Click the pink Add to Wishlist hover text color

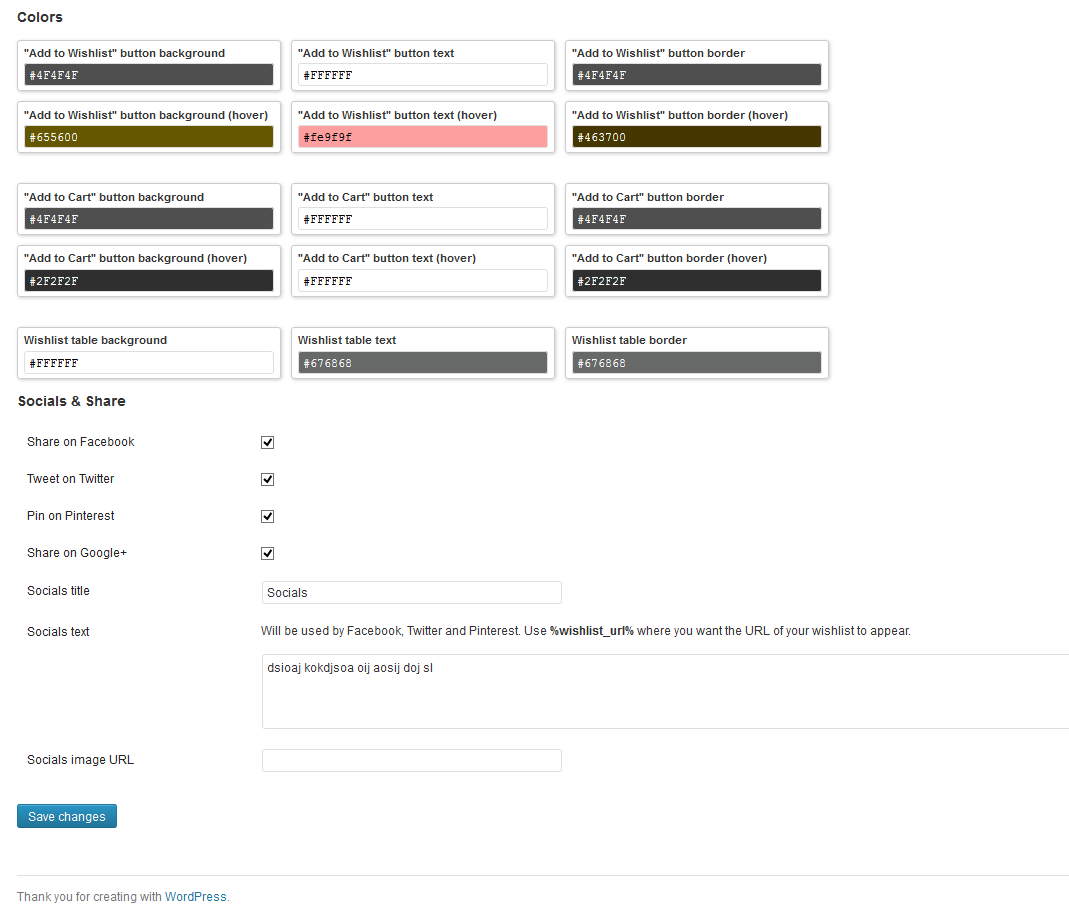point(422,137)
